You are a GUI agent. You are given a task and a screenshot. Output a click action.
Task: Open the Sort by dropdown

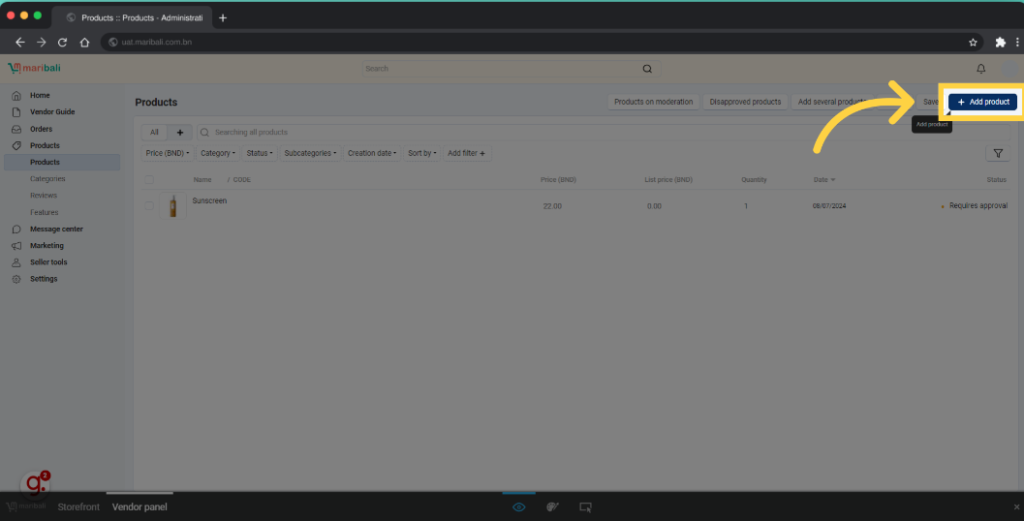pyautogui.click(x=422, y=153)
